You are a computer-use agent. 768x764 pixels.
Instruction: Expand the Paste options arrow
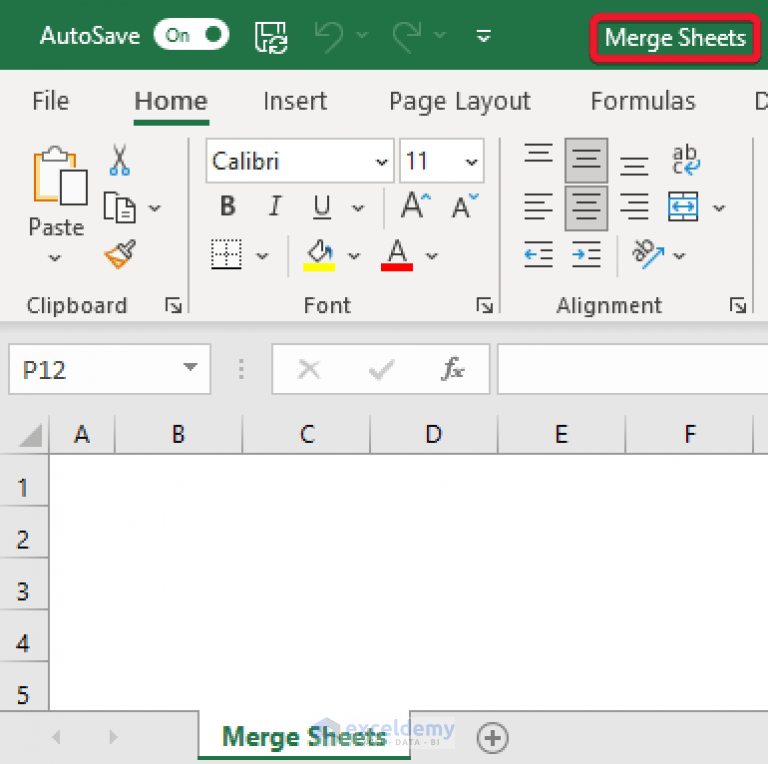(x=55, y=258)
